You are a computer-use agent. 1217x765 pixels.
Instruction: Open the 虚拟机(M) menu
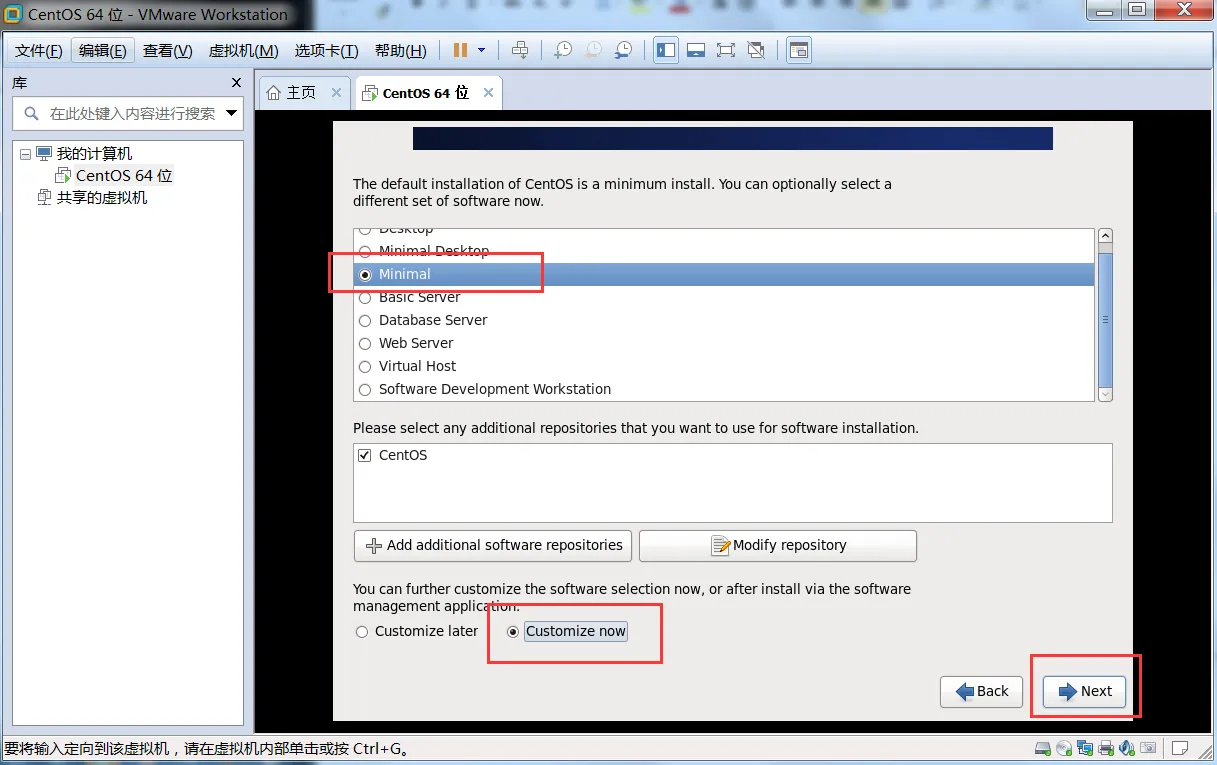pos(243,51)
